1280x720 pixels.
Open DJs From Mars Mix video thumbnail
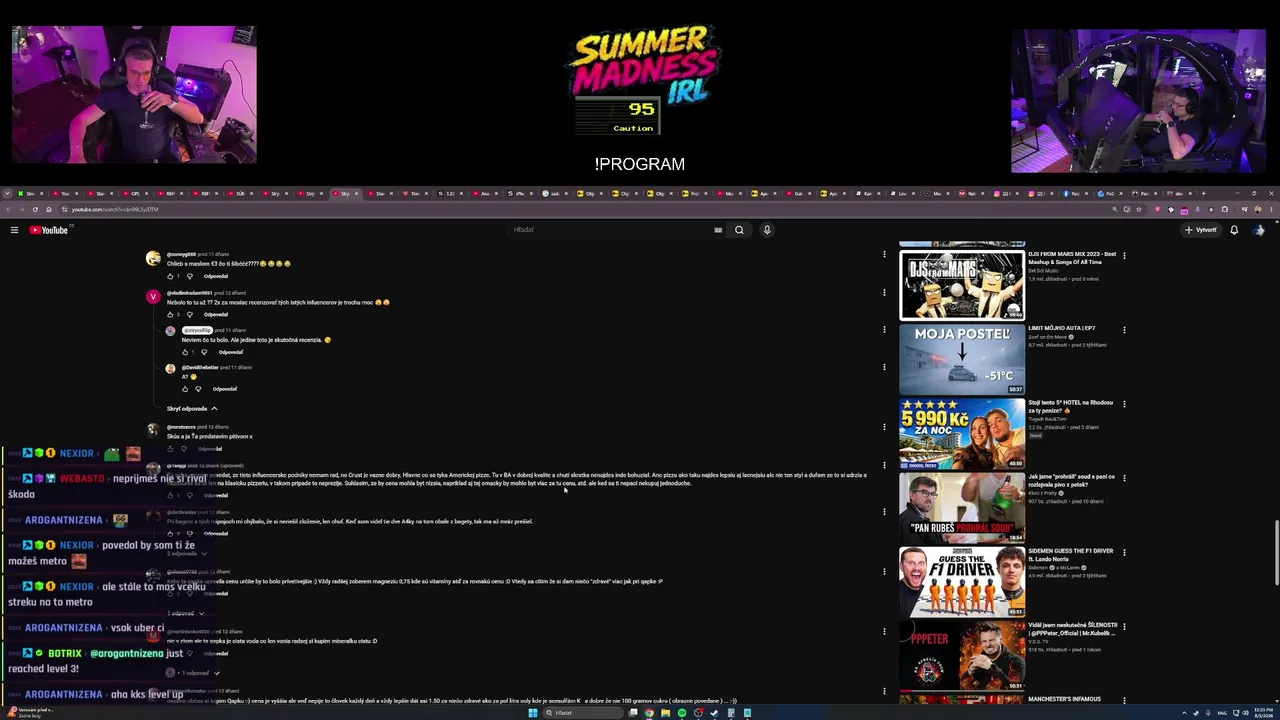pos(962,285)
